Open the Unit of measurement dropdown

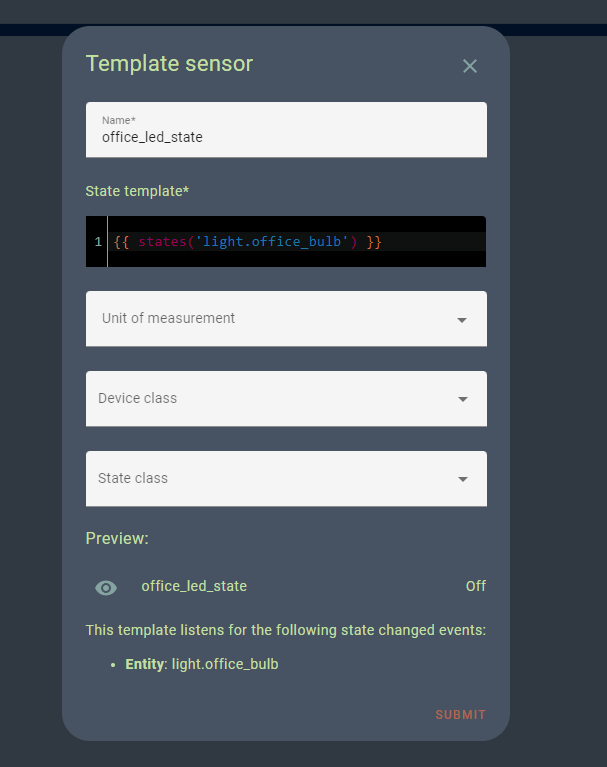(x=286, y=319)
